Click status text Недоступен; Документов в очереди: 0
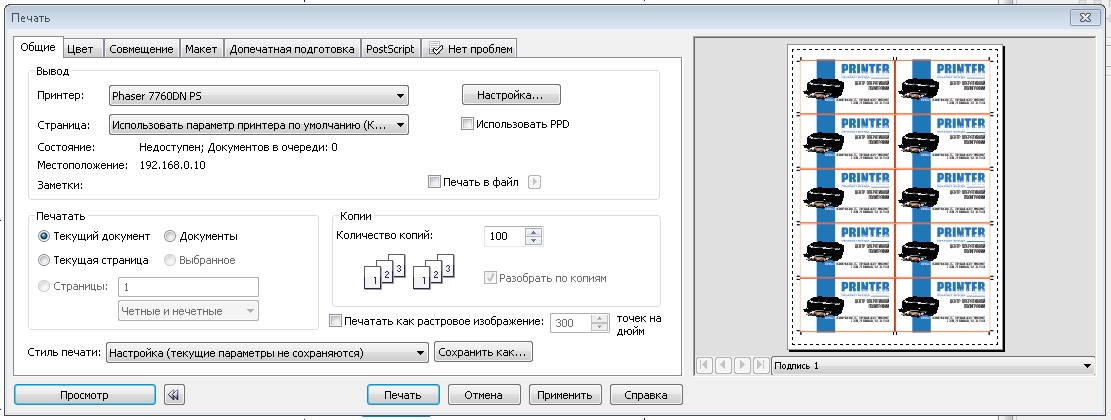This screenshot has width=1111, height=420. [x=238, y=147]
